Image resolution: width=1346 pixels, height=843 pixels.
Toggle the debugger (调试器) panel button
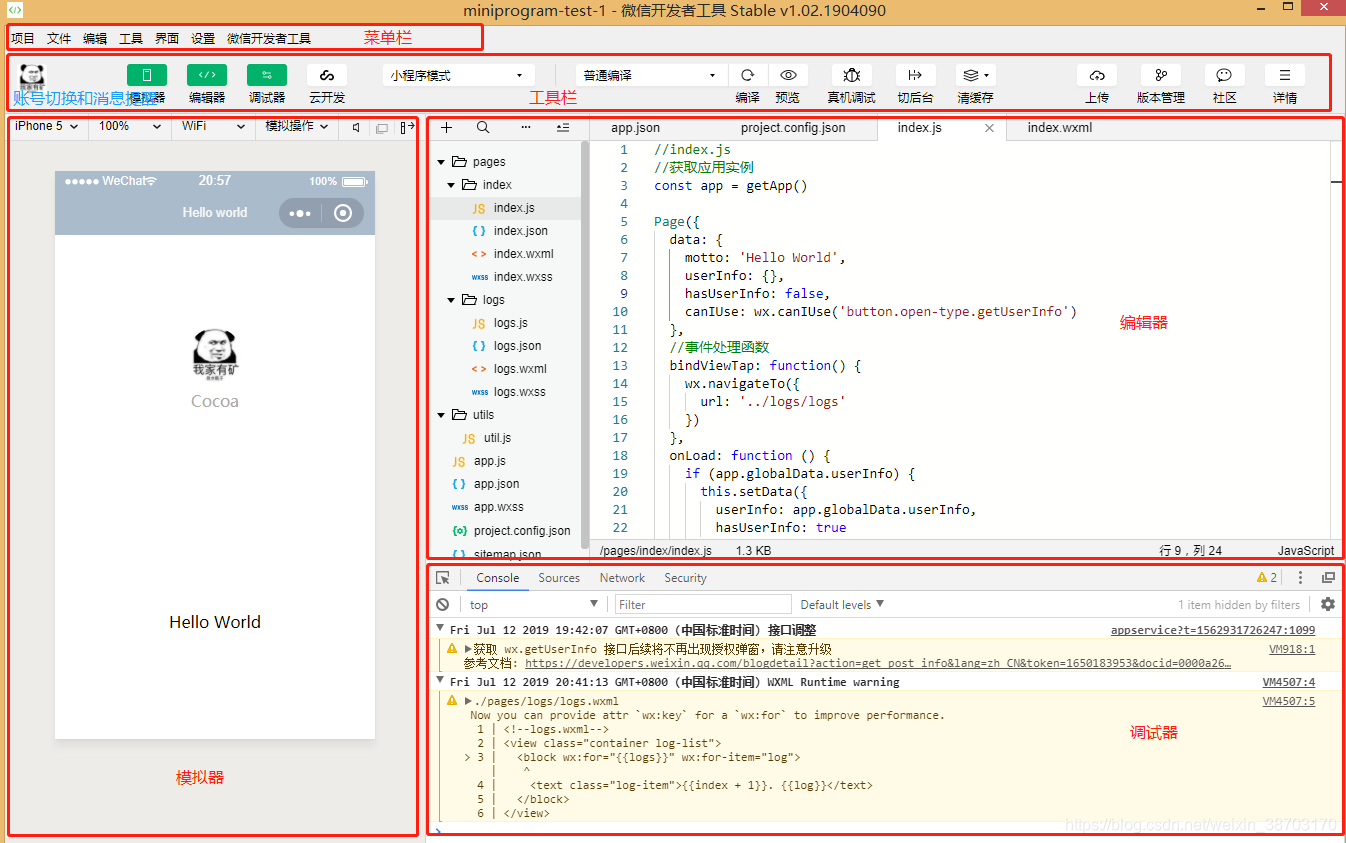[267, 75]
